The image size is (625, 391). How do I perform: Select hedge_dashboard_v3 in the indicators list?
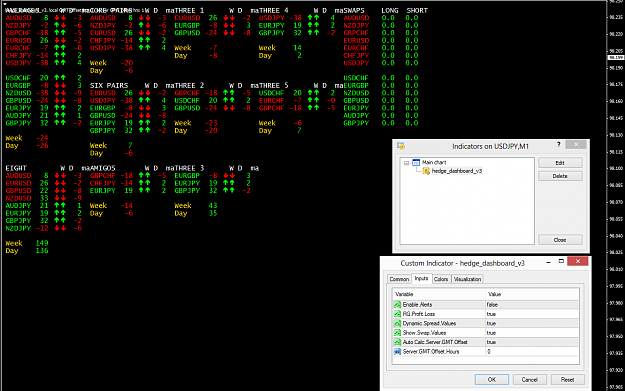pyautogui.click(x=457, y=171)
